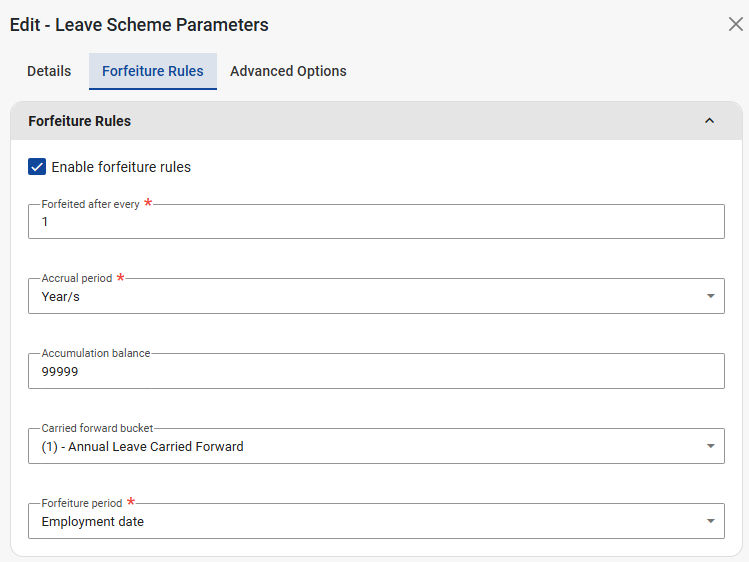The height and width of the screenshot is (562, 749).
Task: Open the Accrual period dropdown arrow
Action: (x=710, y=296)
